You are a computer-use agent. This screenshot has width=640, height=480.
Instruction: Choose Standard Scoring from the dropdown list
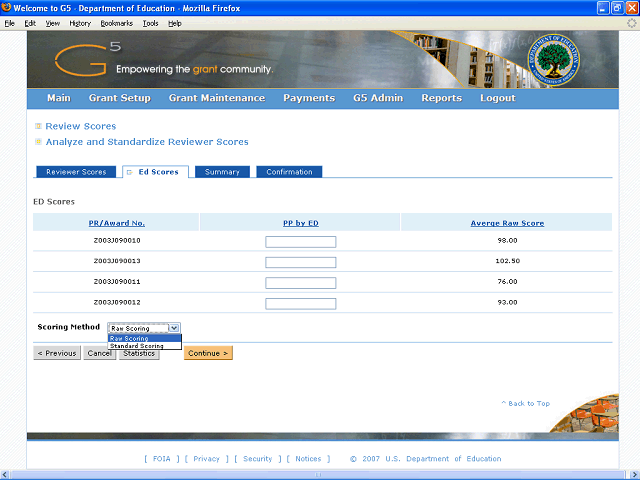click(144, 346)
